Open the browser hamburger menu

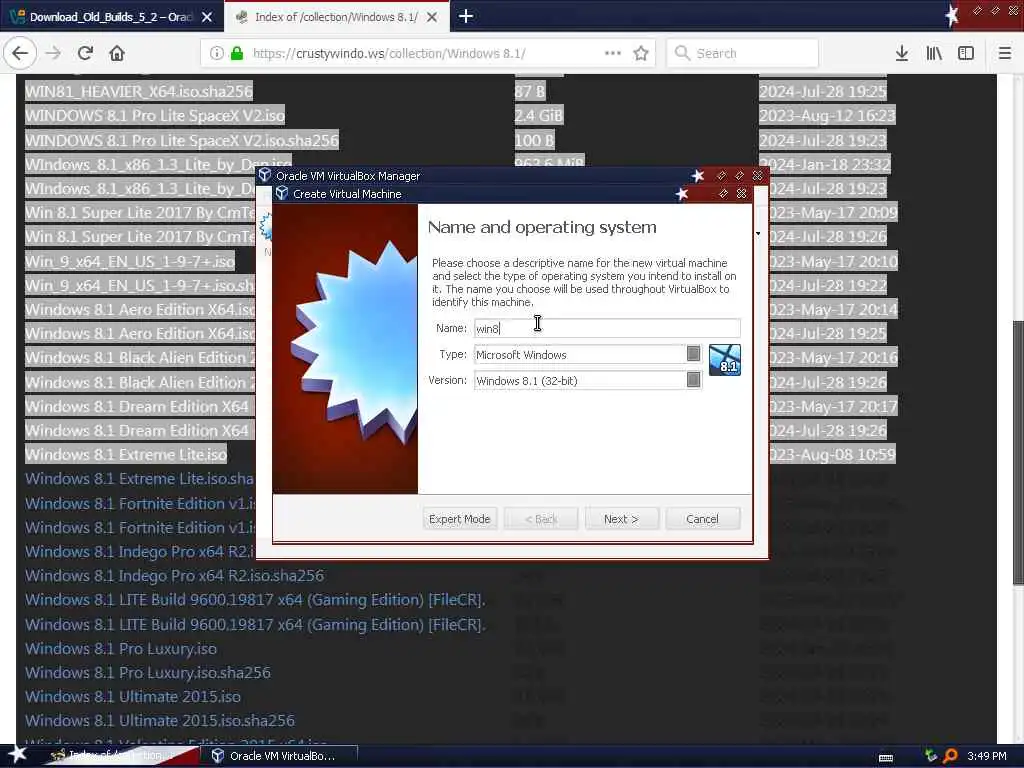[x=1005, y=53]
